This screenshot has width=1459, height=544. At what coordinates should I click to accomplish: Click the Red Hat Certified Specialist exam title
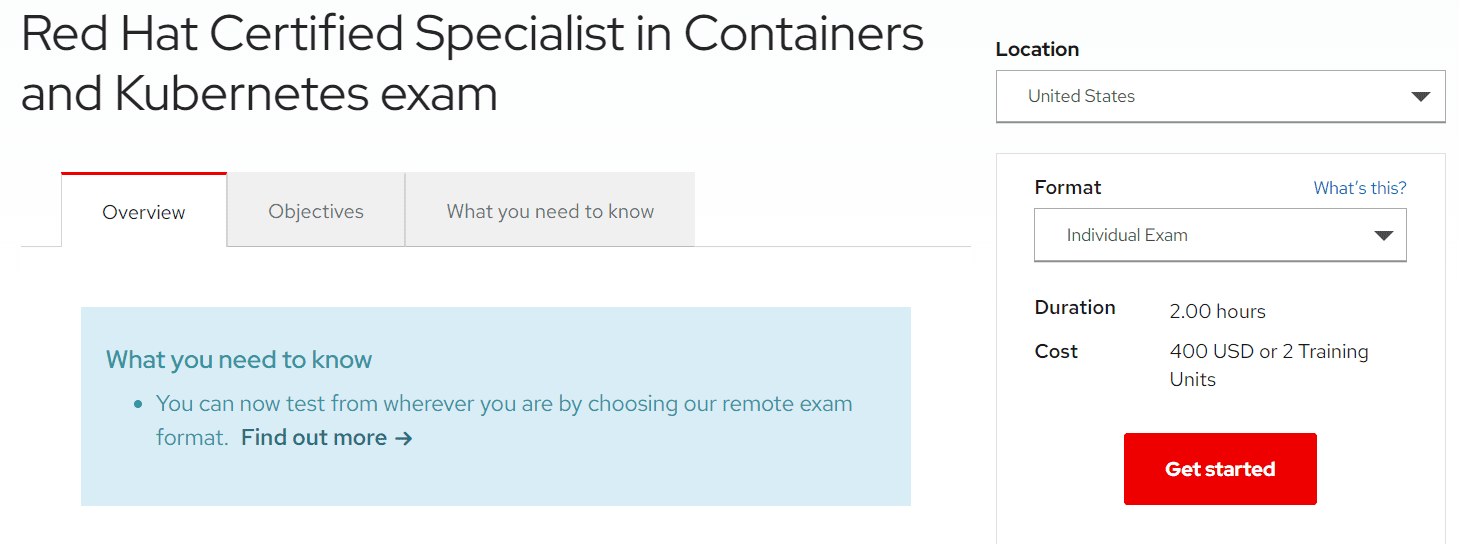tap(472, 64)
